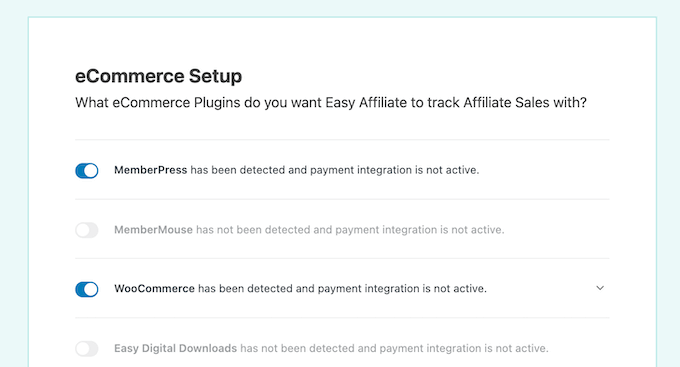The width and height of the screenshot is (680, 367).
Task: Toggle the MemberMouse integration switch
Action: (87, 230)
